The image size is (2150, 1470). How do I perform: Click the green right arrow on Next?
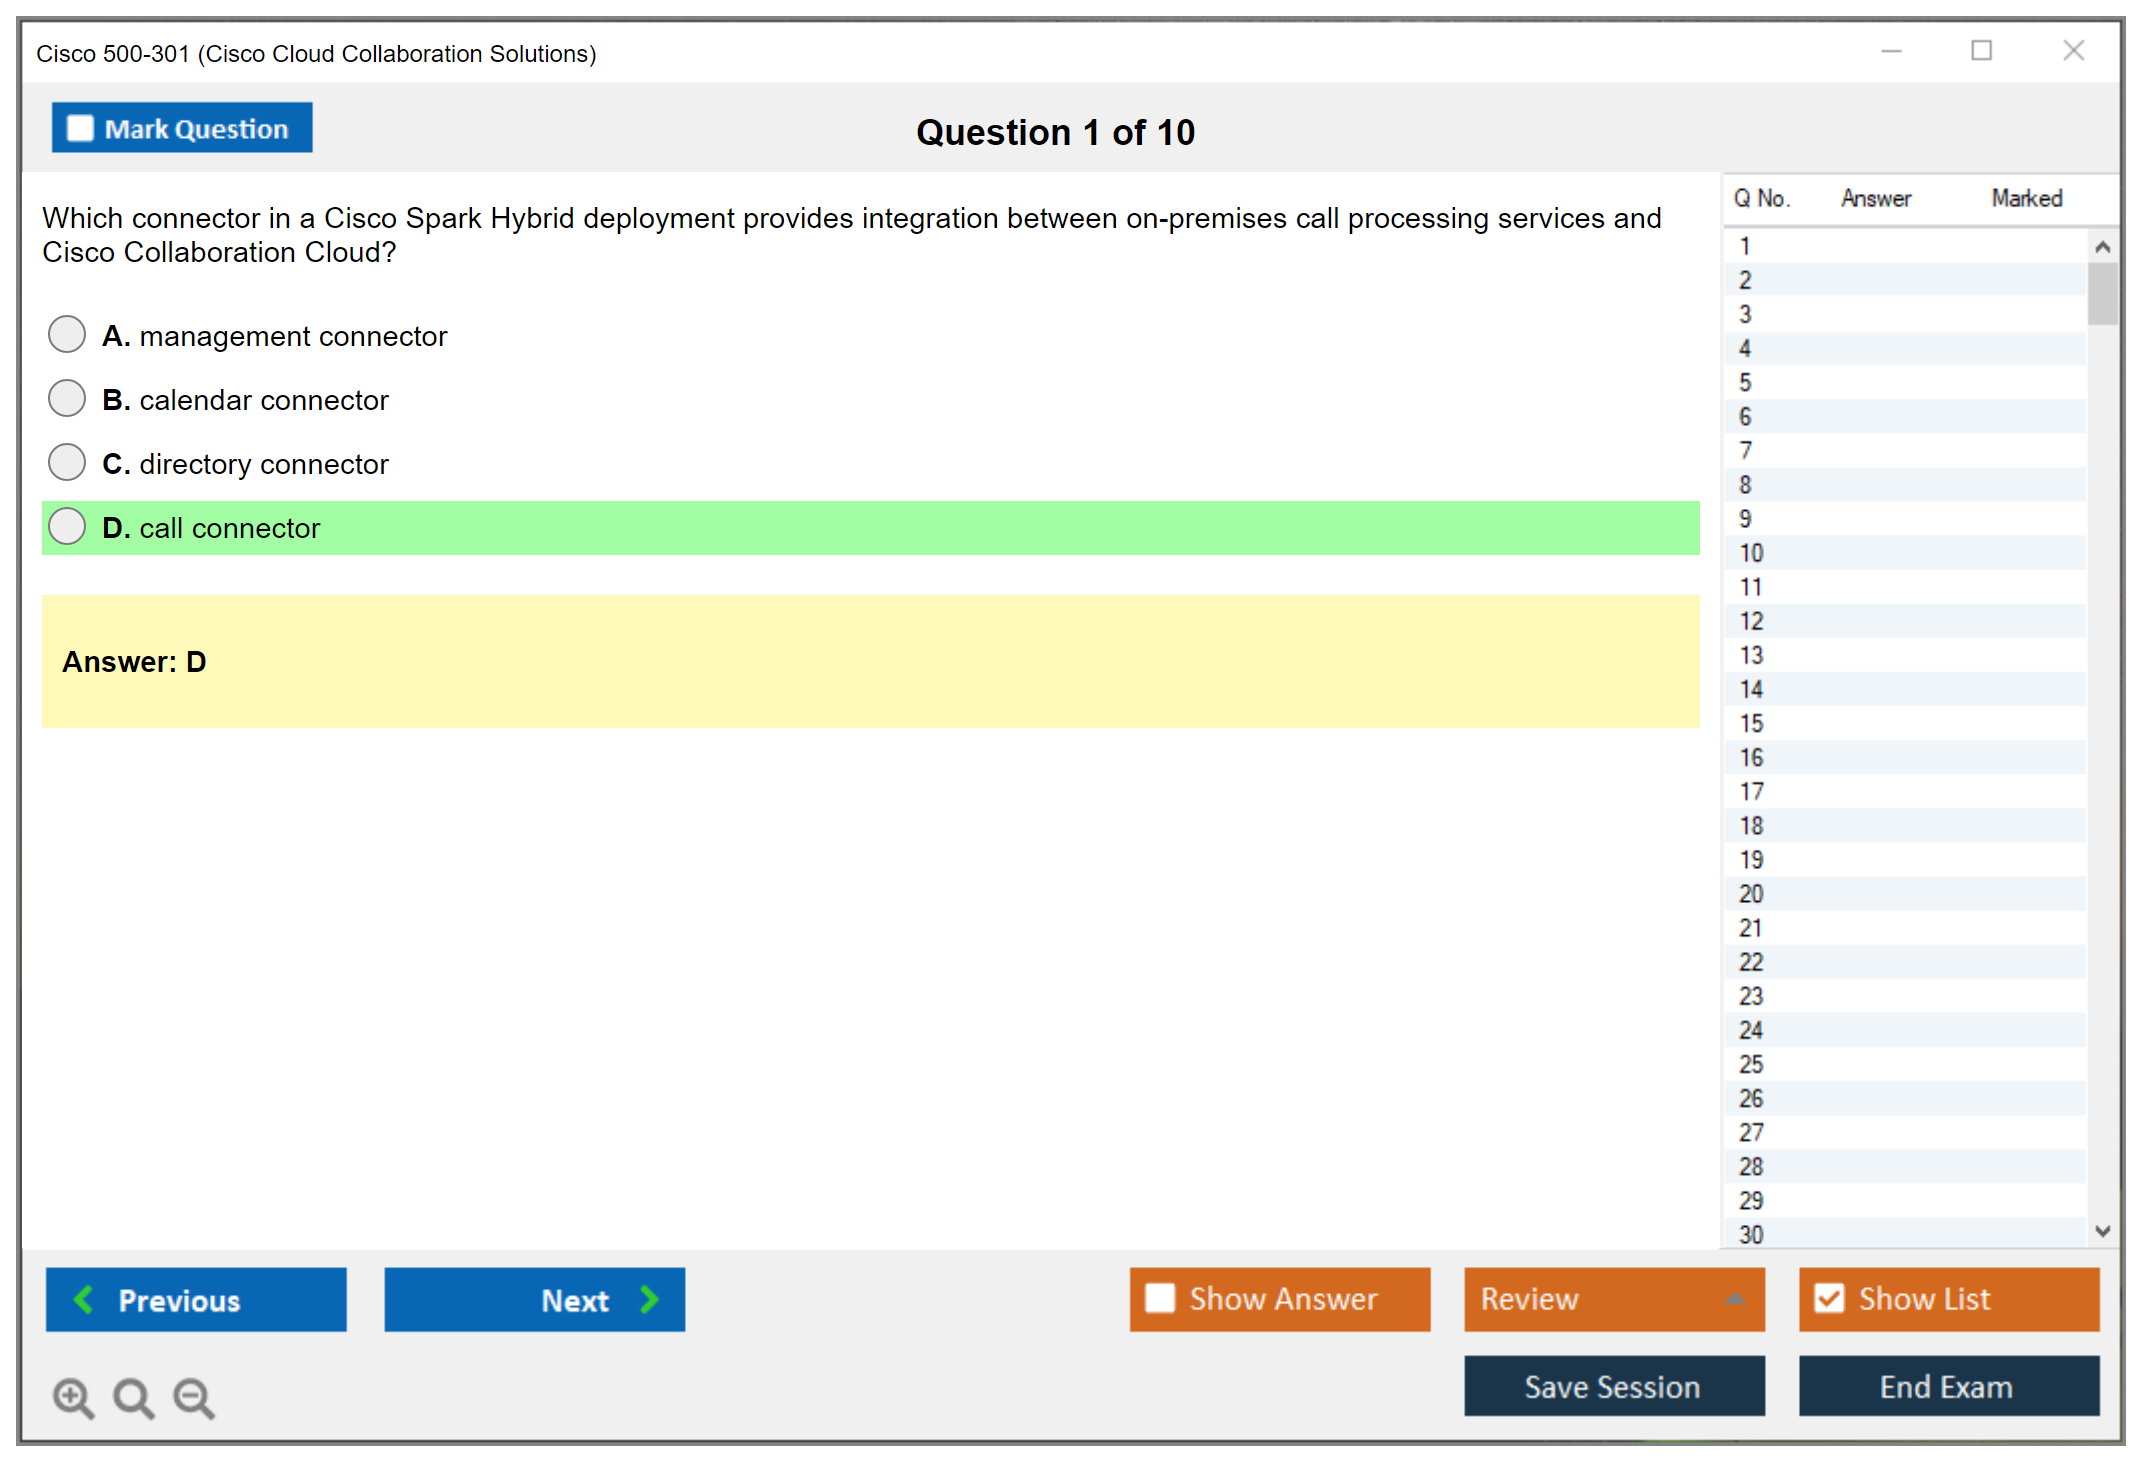click(x=649, y=1299)
